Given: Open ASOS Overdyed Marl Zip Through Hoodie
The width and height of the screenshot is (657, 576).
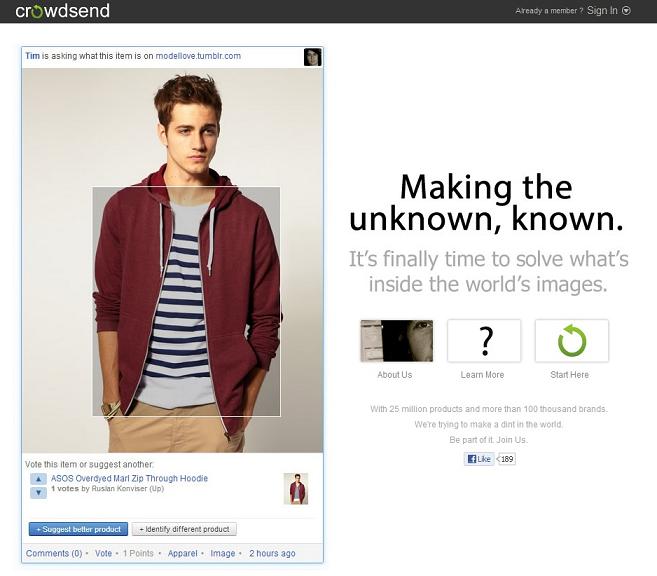Looking at the screenshot, I should [129, 478].
